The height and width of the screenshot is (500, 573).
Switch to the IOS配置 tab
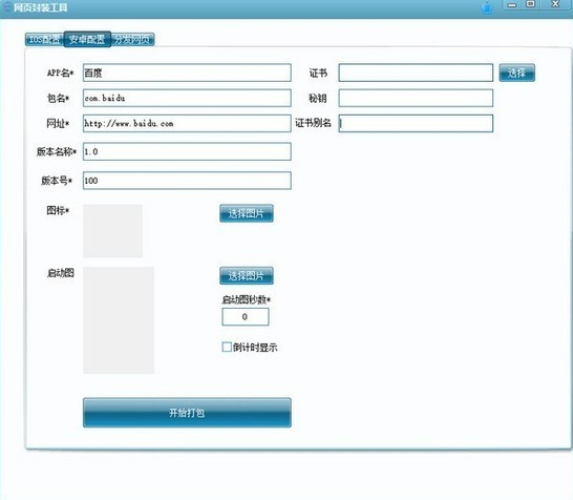[44, 39]
